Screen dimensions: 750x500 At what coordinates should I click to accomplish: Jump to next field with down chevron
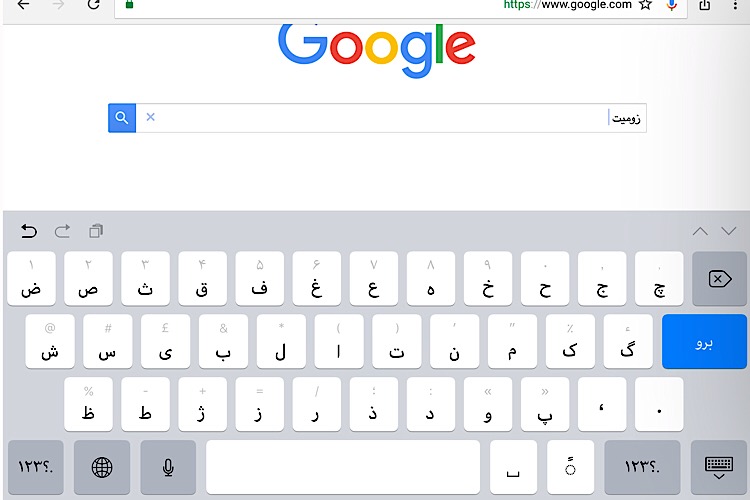(x=728, y=232)
